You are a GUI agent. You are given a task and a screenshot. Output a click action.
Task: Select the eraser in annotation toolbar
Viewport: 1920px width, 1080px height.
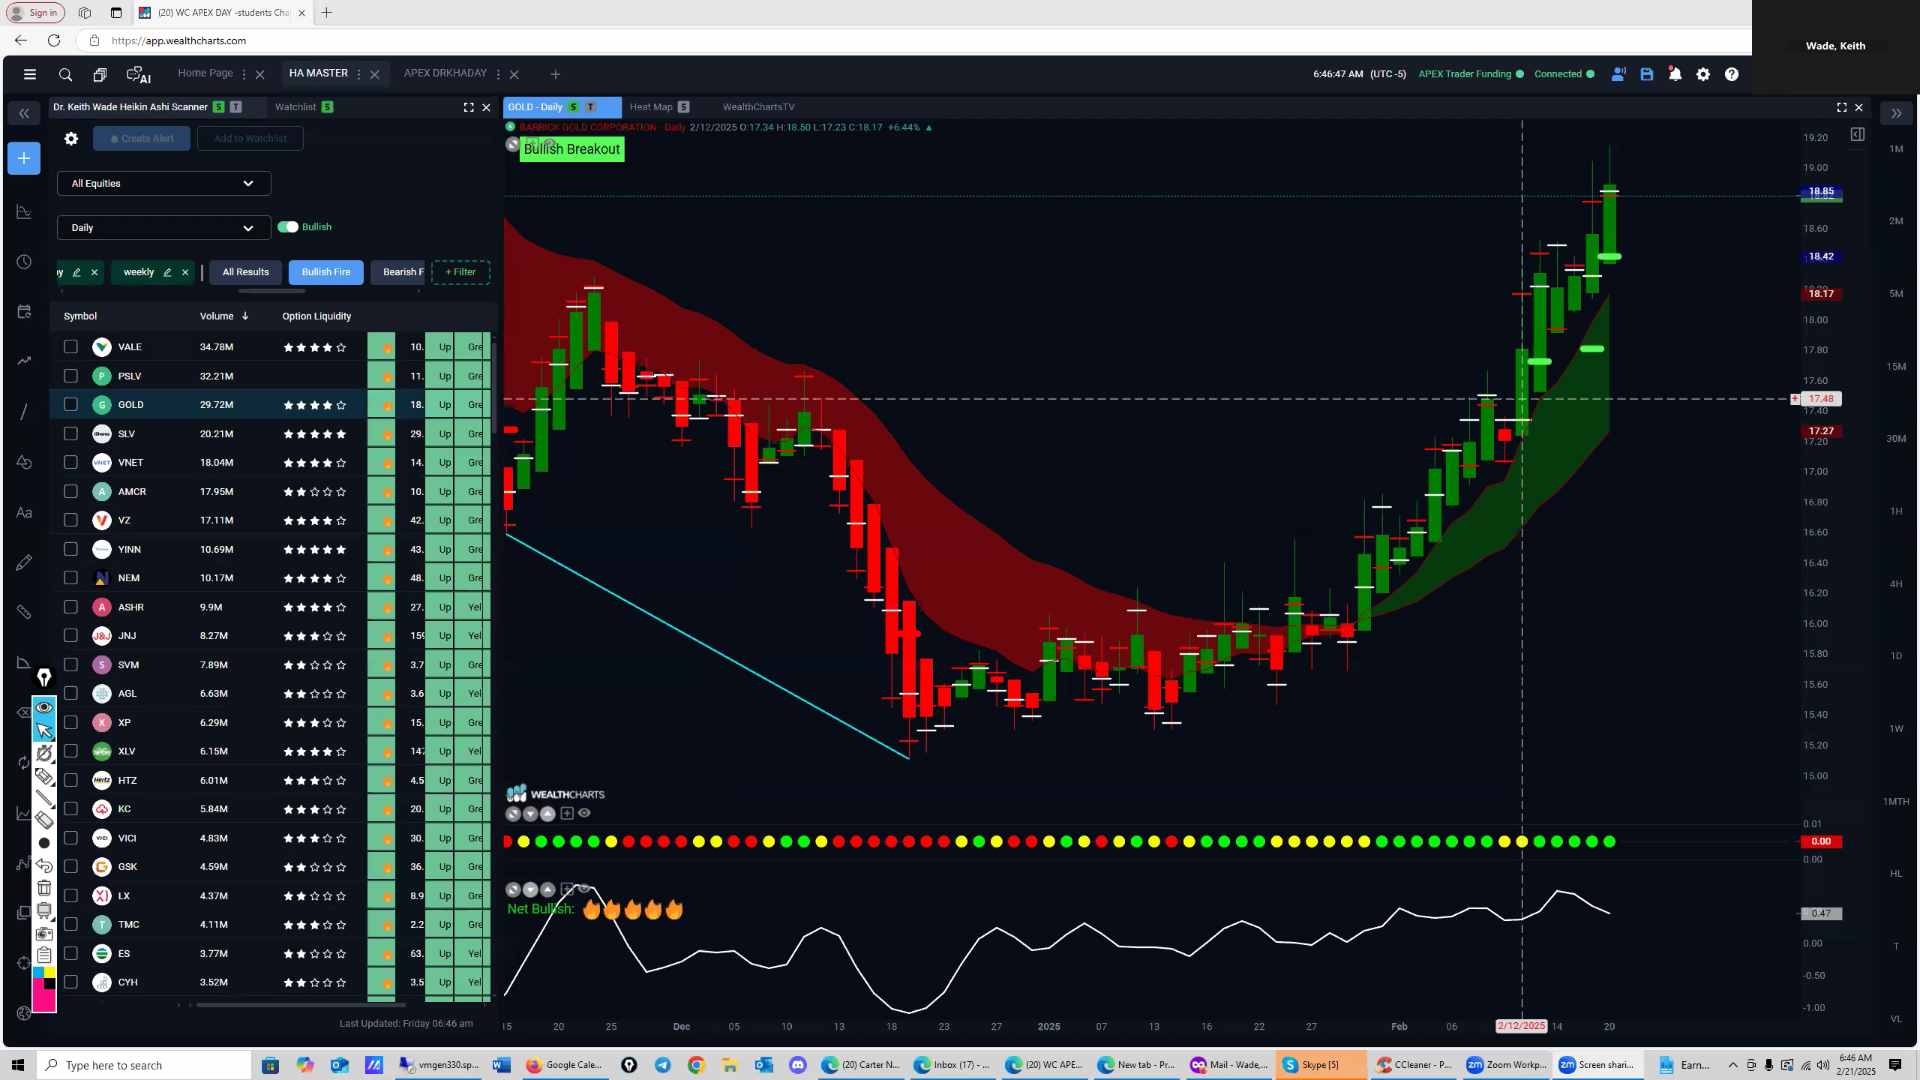[x=44, y=820]
